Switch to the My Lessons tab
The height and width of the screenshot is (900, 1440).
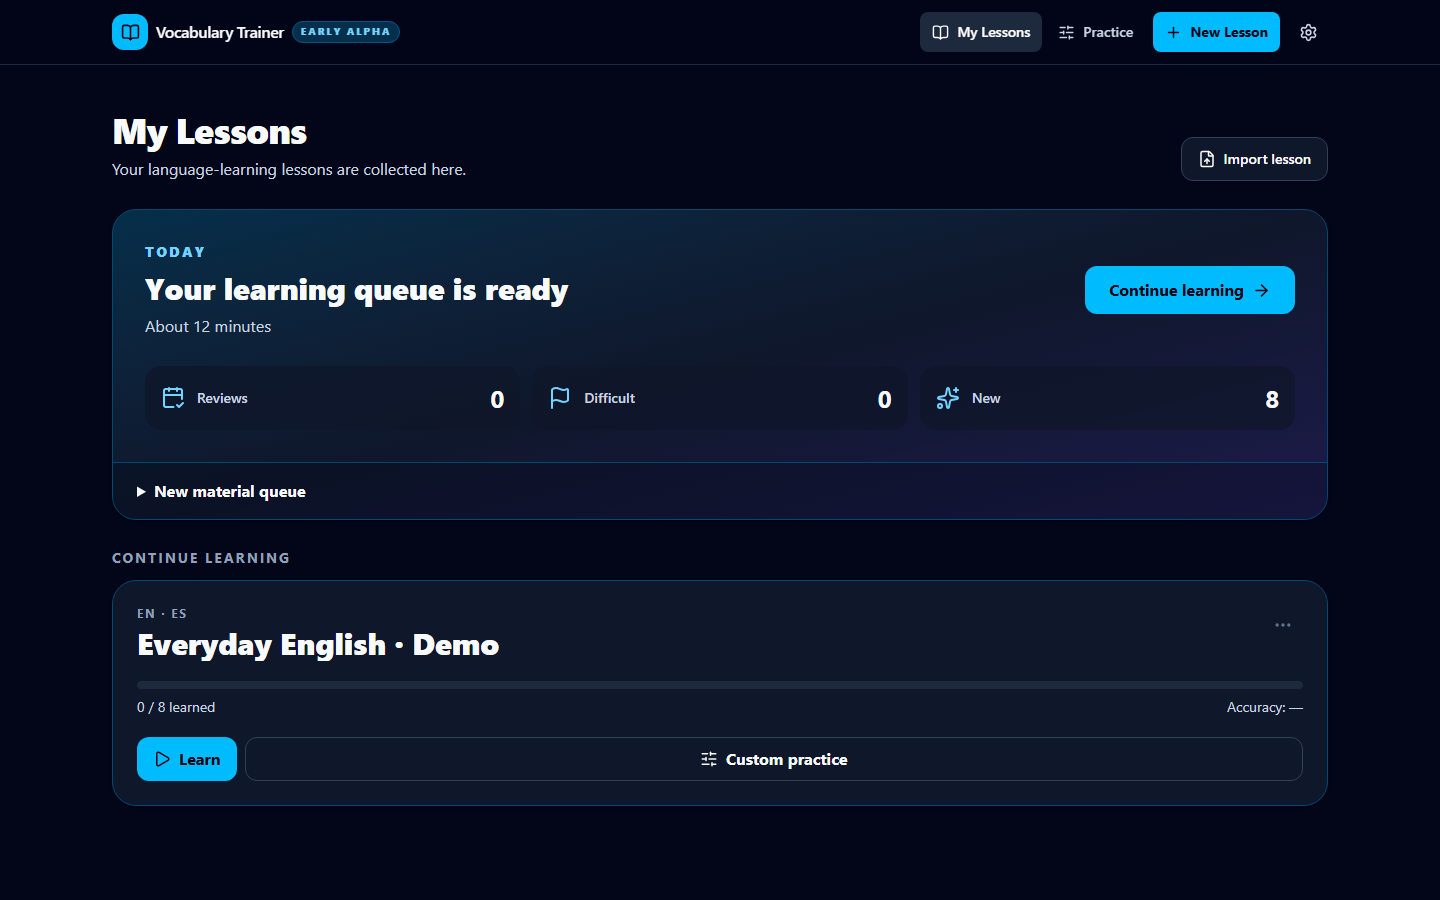tap(981, 32)
